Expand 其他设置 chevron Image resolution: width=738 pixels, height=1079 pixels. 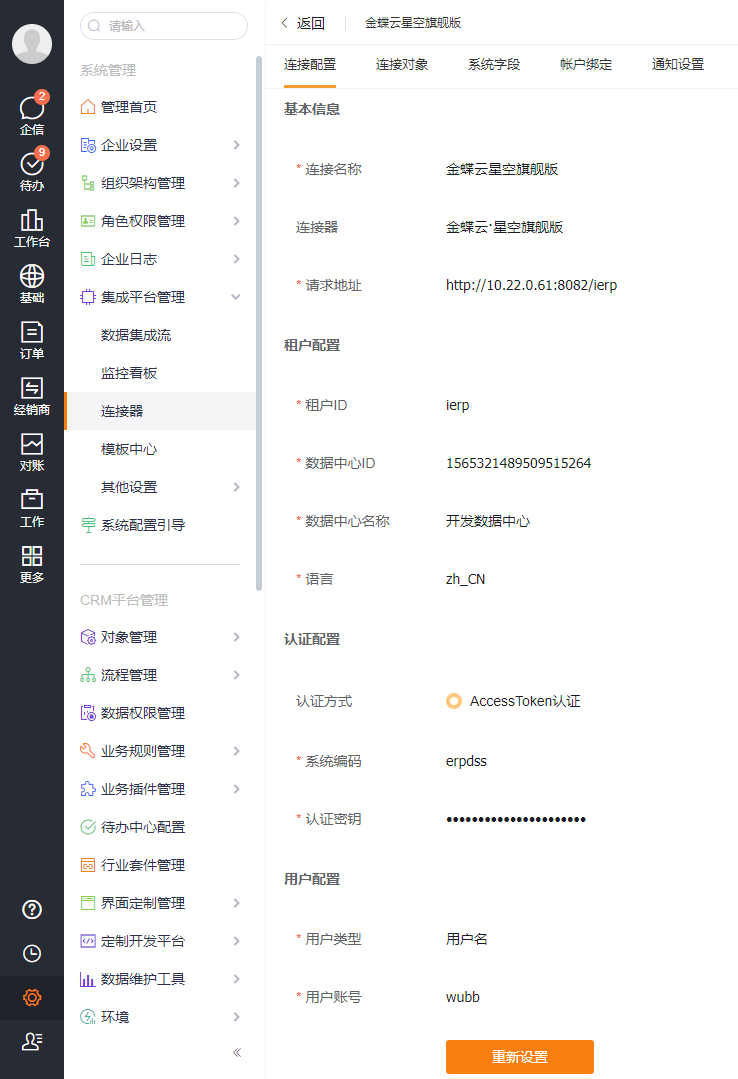pos(236,487)
